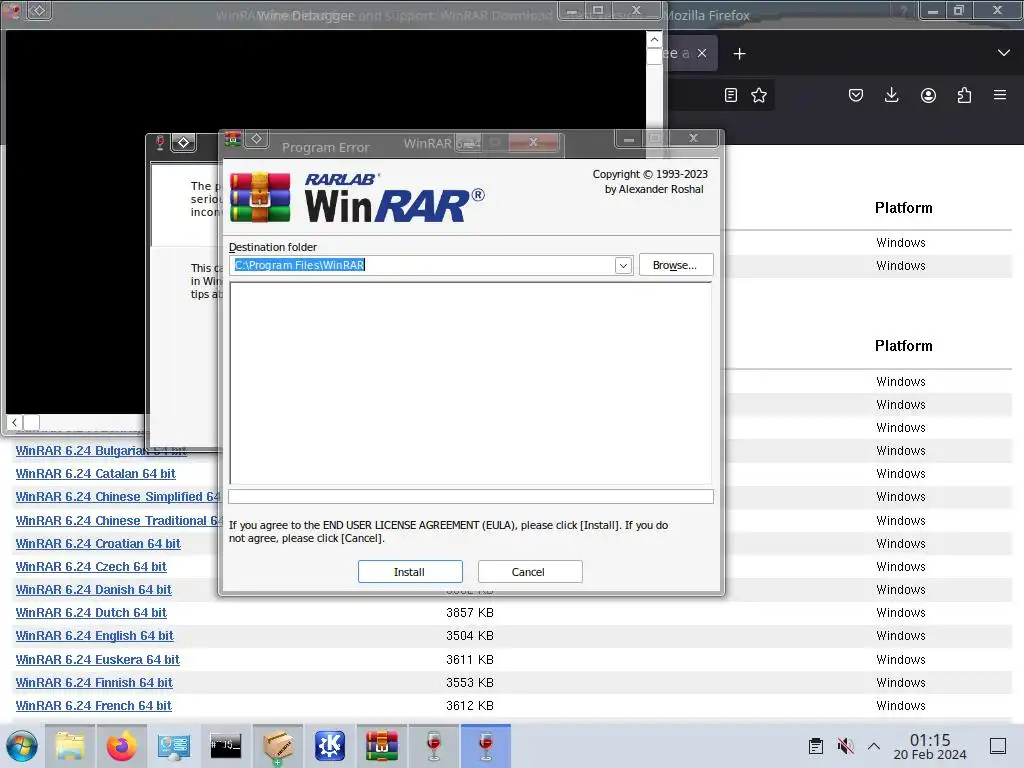This screenshot has width=1024, height=768.
Task: Toggle the keep-on-all-desktops pin on WinRAR installer
Action: tap(257, 138)
